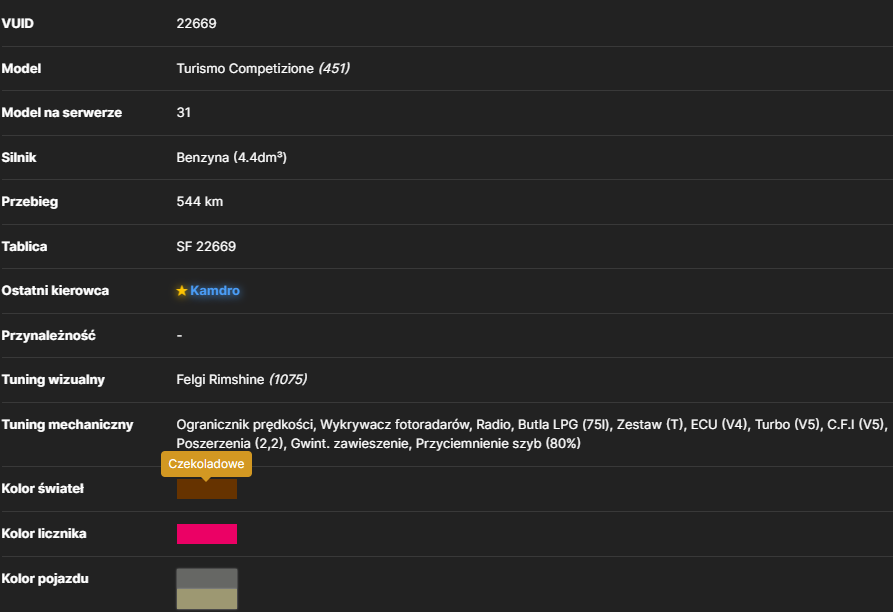Image resolution: width=893 pixels, height=612 pixels.
Task: Click the Butla LPG (75l) entry
Action: (564, 425)
